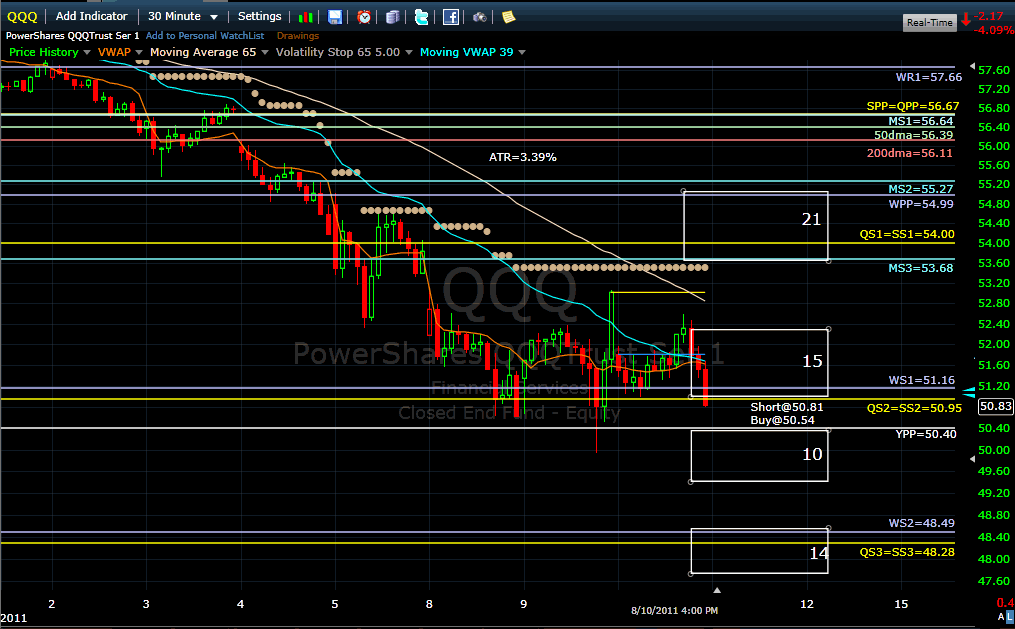Click the Real-Time button
The width and height of the screenshot is (1015, 629).
pyautogui.click(x=930, y=23)
